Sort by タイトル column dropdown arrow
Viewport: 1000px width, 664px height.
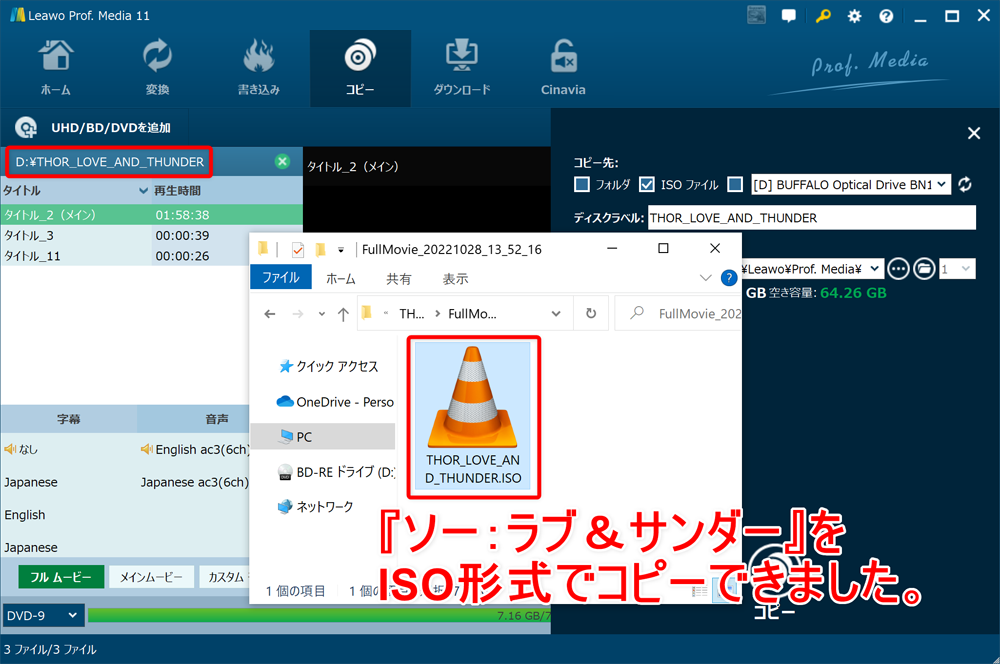tap(143, 191)
